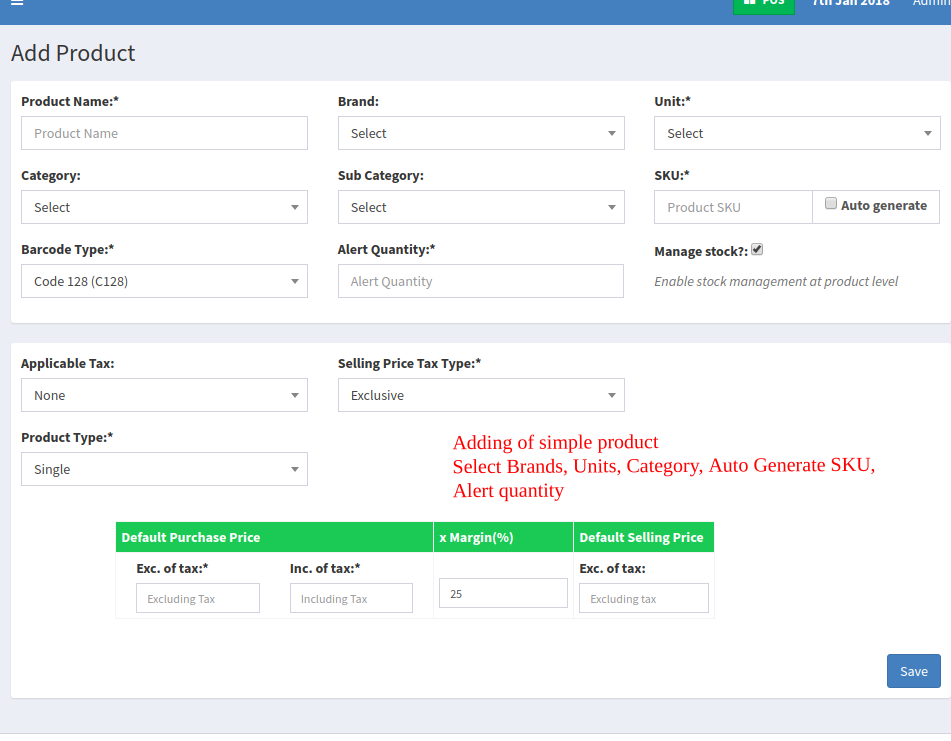Open the Admin user menu

click(x=930, y=4)
